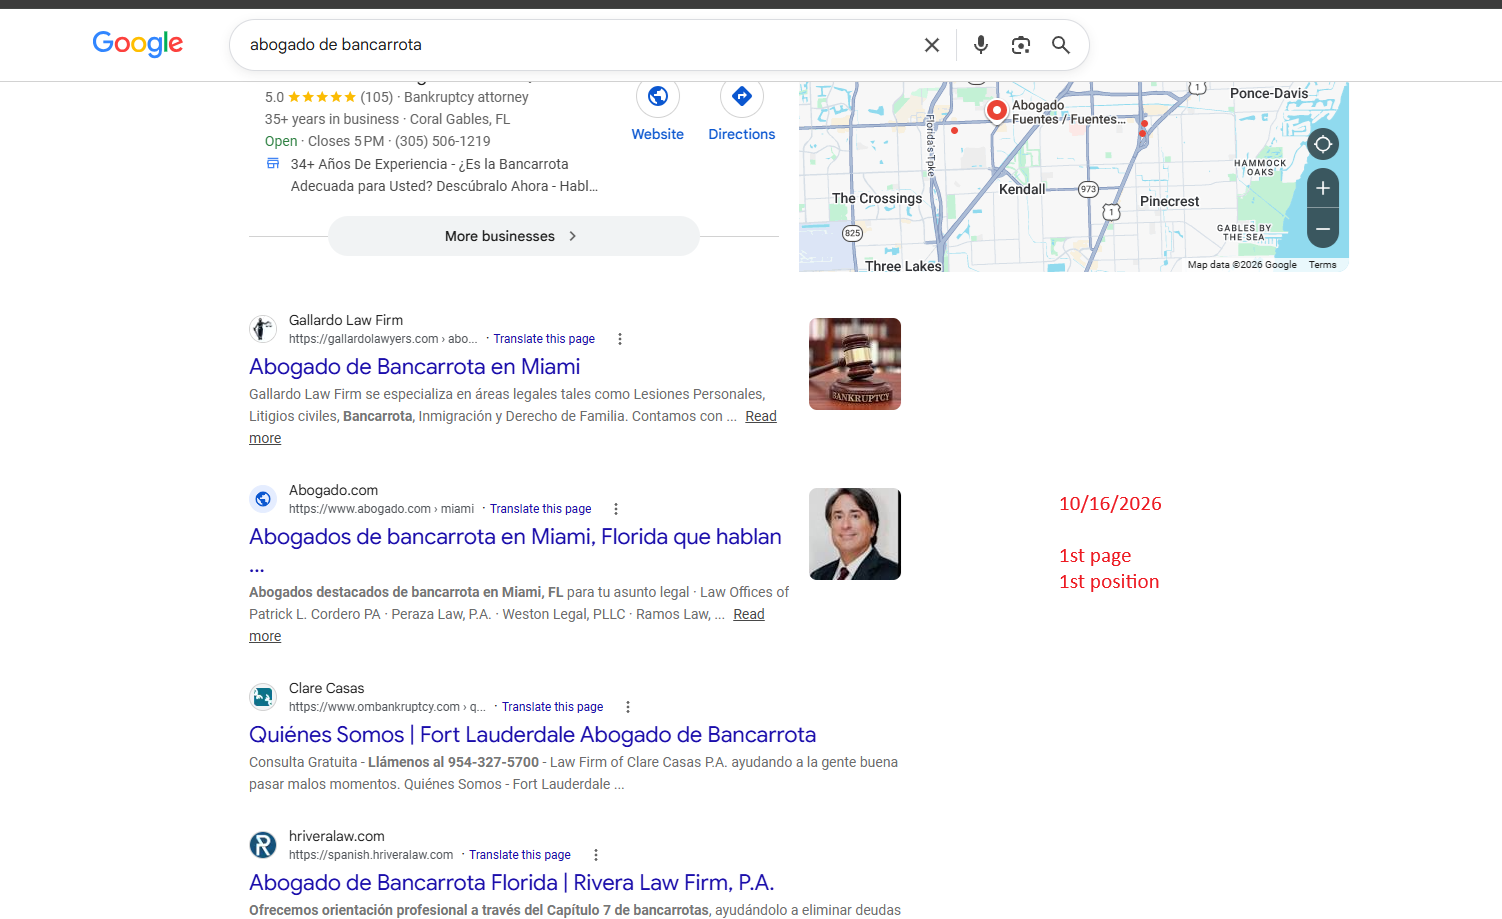The height and width of the screenshot is (919, 1502).
Task: Recenter map with the location target icon
Action: click(x=1323, y=144)
